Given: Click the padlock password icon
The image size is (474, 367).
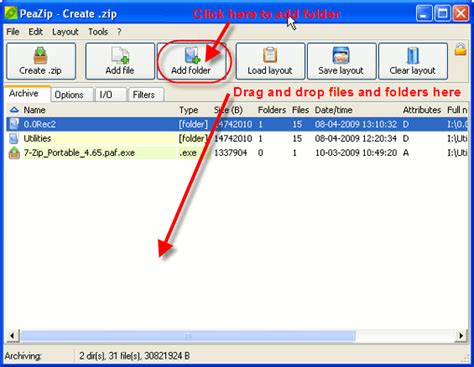Looking at the screenshot, I should (x=460, y=49).
